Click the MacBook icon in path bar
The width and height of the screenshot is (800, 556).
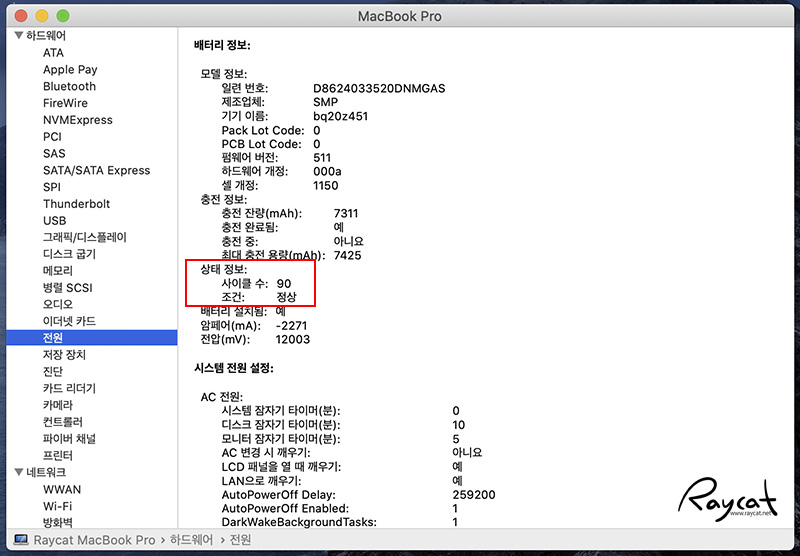pos(21,539)
